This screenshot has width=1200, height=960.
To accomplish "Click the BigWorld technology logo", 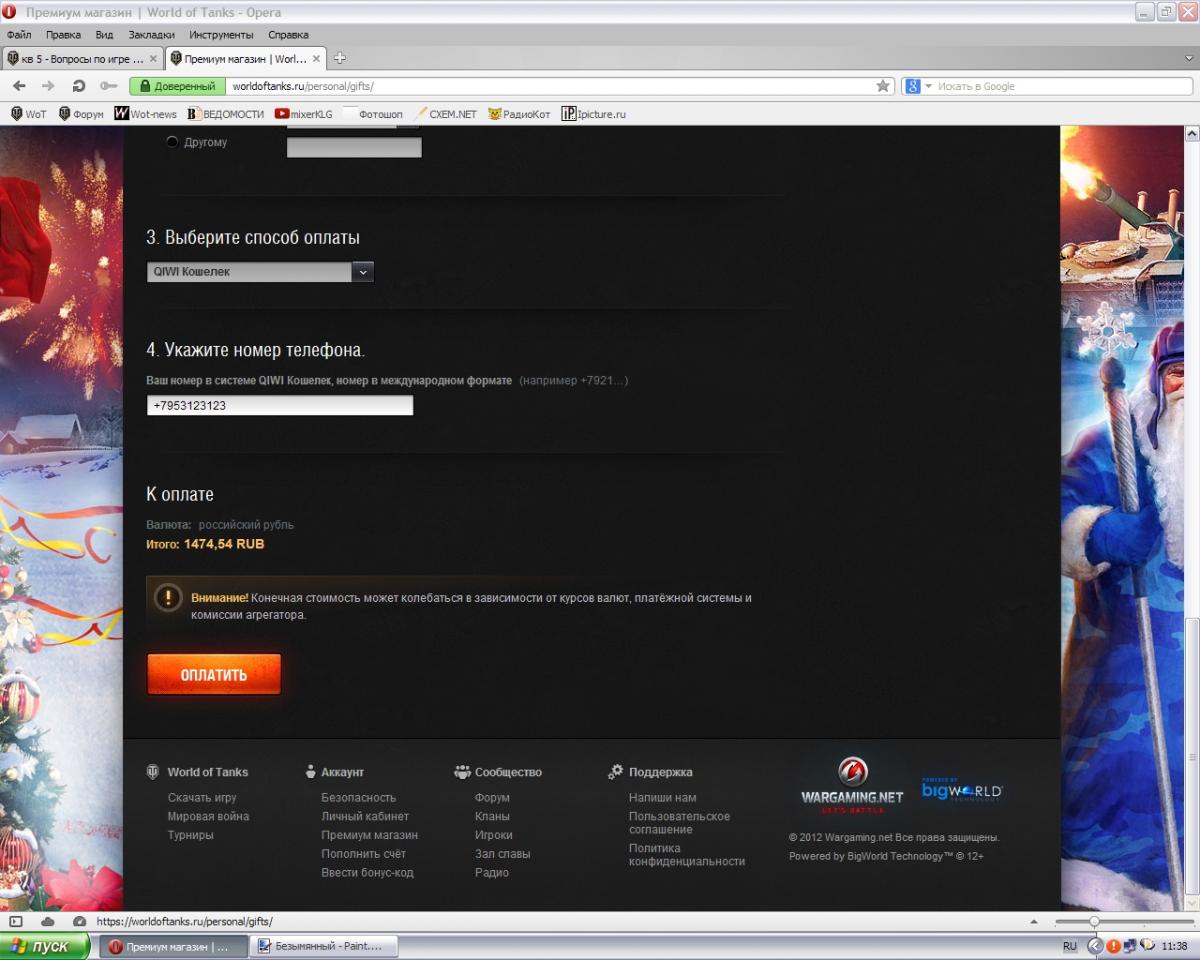I will coord(961,790).
